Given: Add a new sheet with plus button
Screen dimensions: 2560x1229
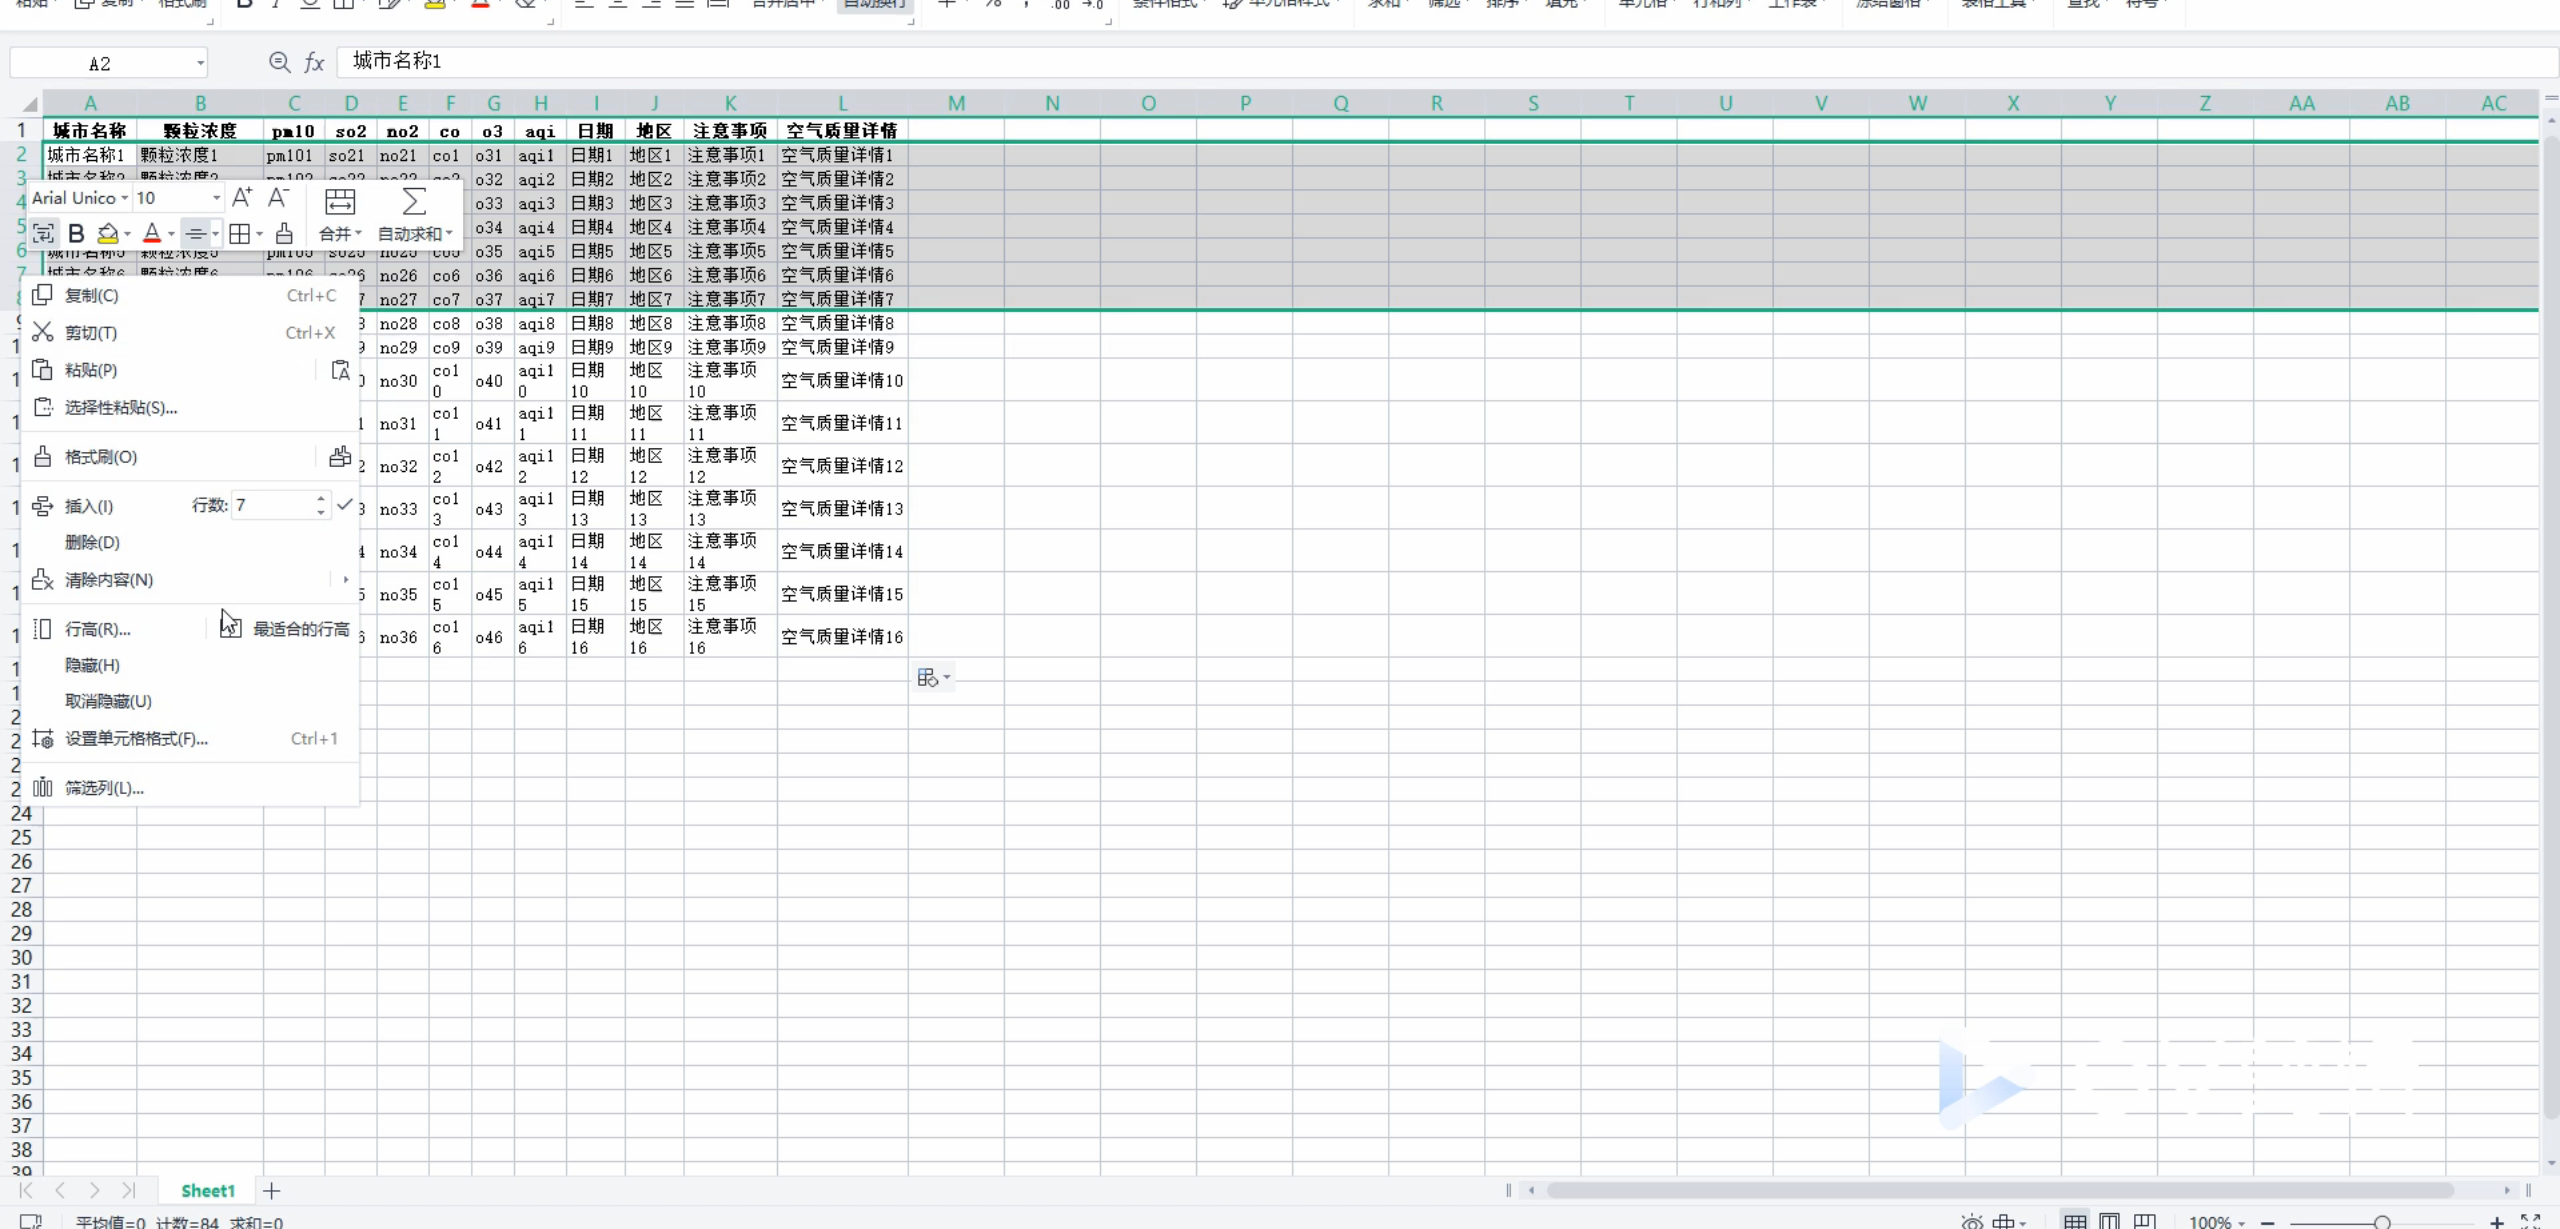Looking at the screenshot, I should coord(271,1190).
